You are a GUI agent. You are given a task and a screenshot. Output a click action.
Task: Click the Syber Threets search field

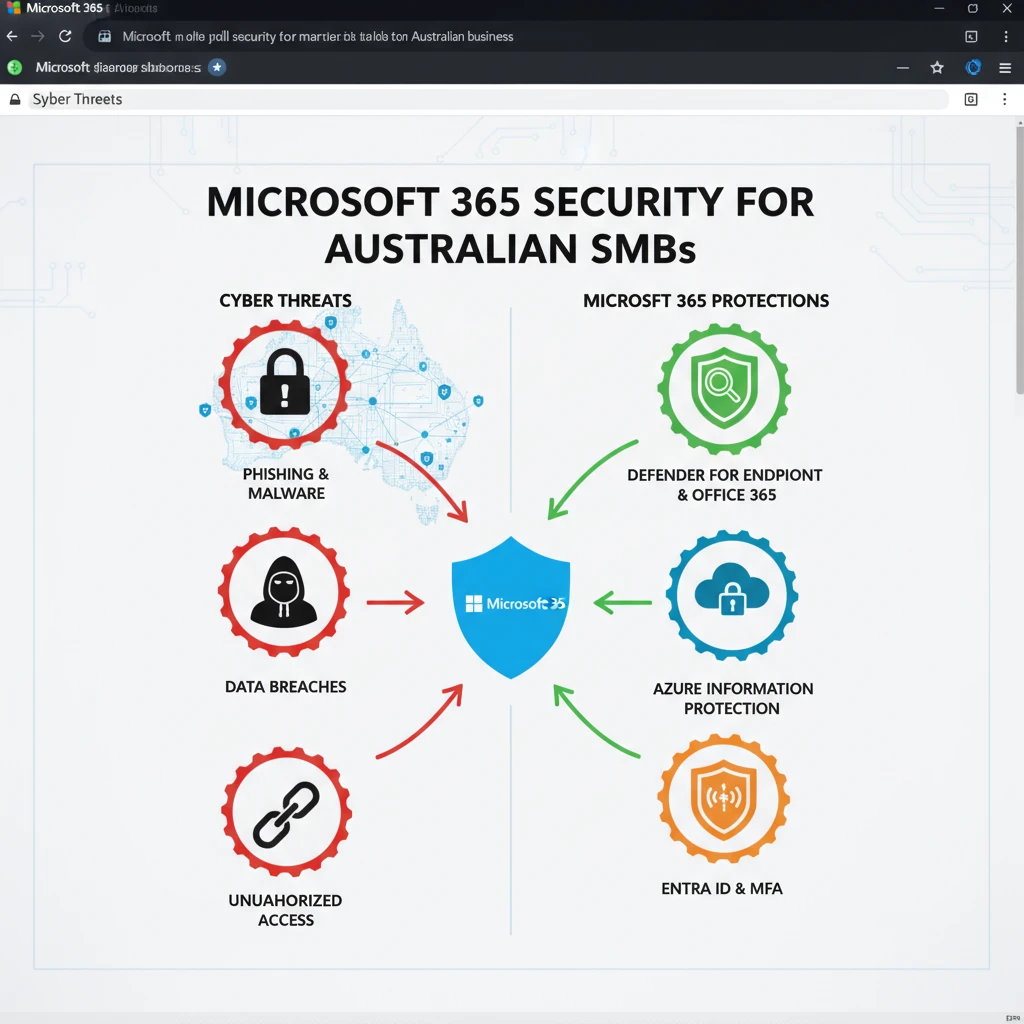(488, 99)
